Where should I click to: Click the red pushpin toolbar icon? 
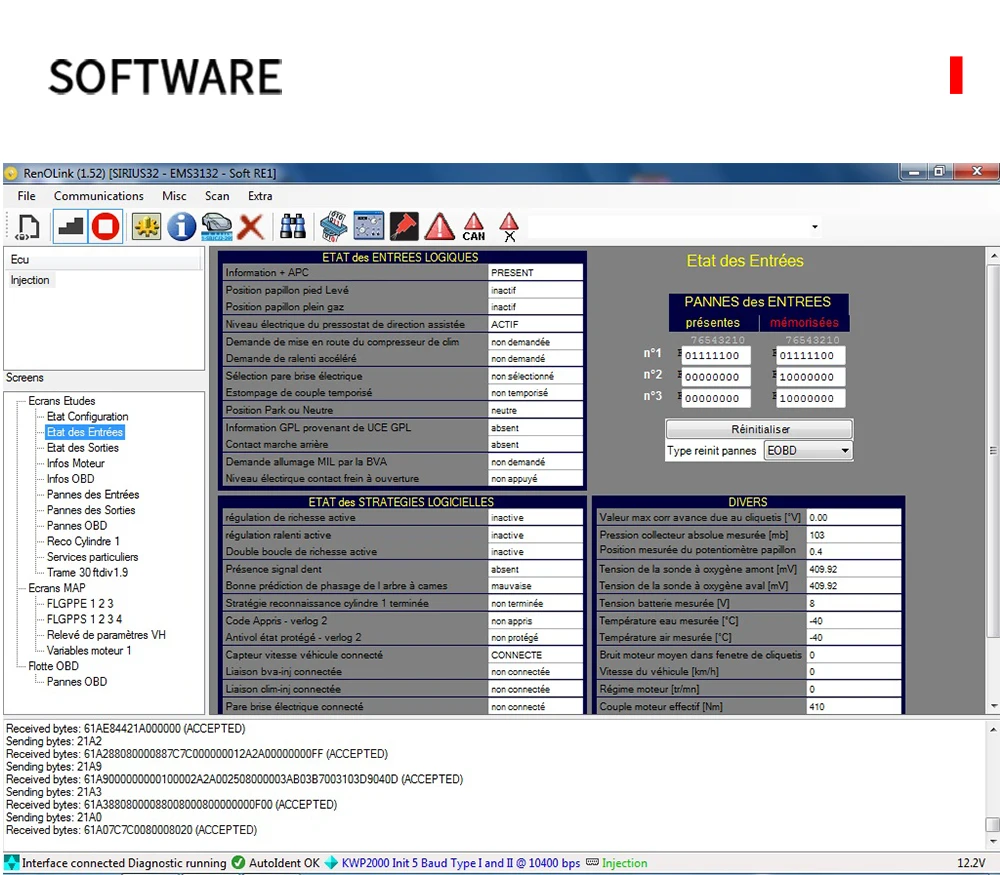404,226
